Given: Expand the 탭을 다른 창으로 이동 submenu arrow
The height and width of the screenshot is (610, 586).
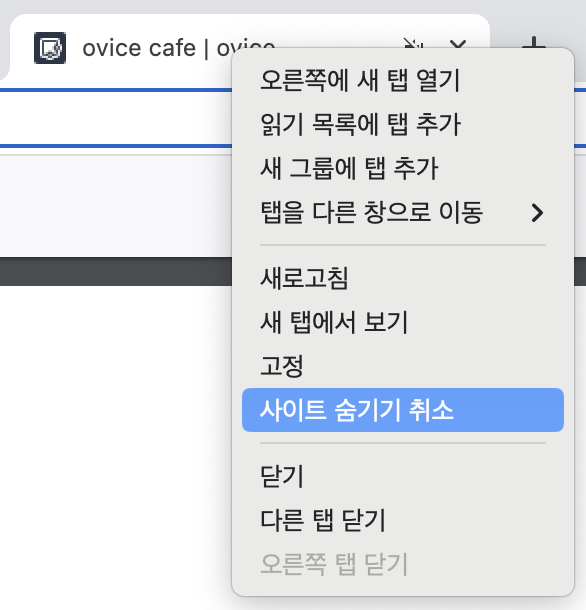Looking at the screenshot, I should pos(537,213).
